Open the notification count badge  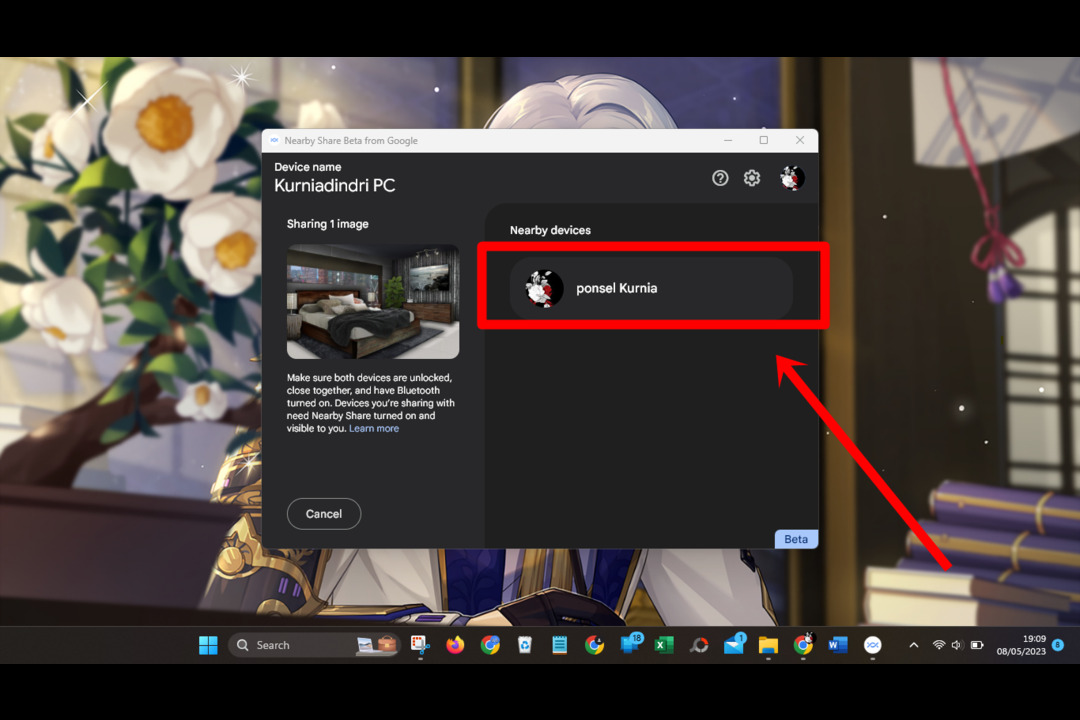tap(1058, 645)
